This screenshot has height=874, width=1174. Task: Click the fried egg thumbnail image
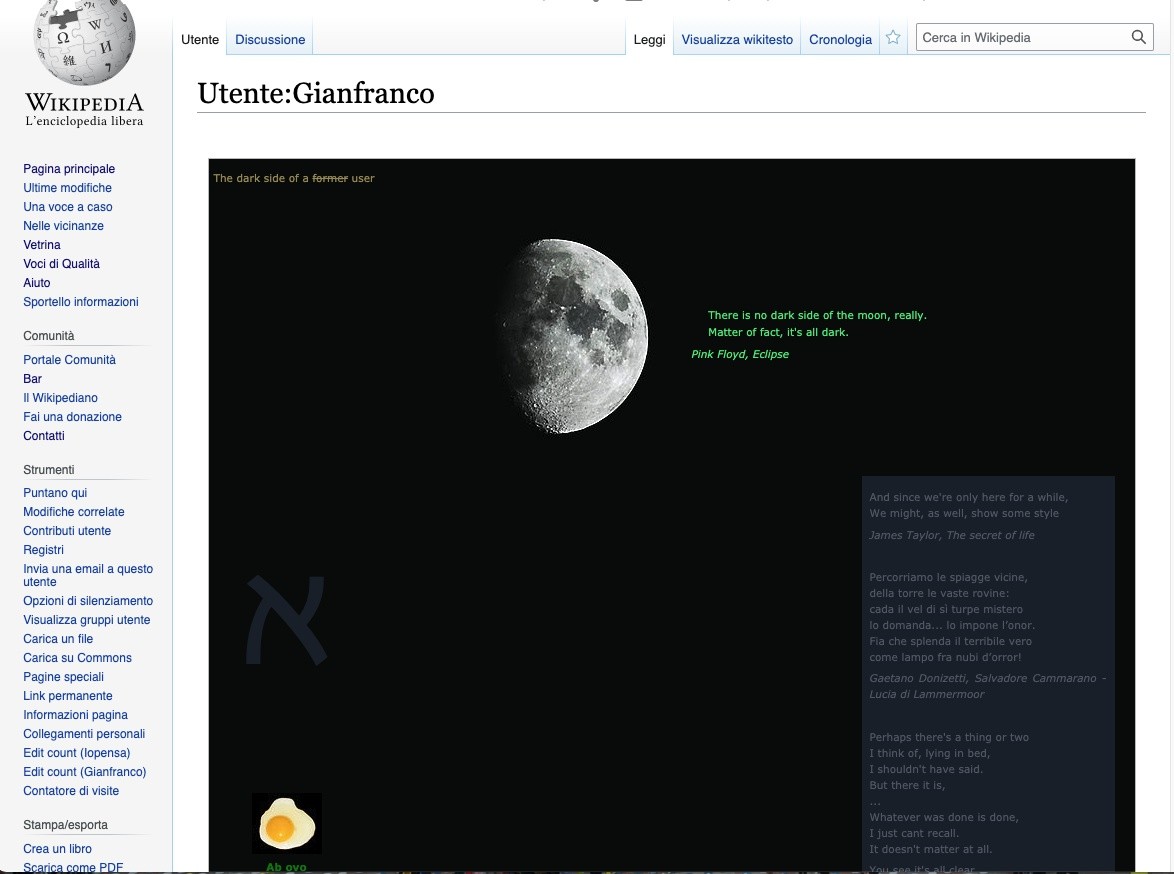[x=287, y=823]
